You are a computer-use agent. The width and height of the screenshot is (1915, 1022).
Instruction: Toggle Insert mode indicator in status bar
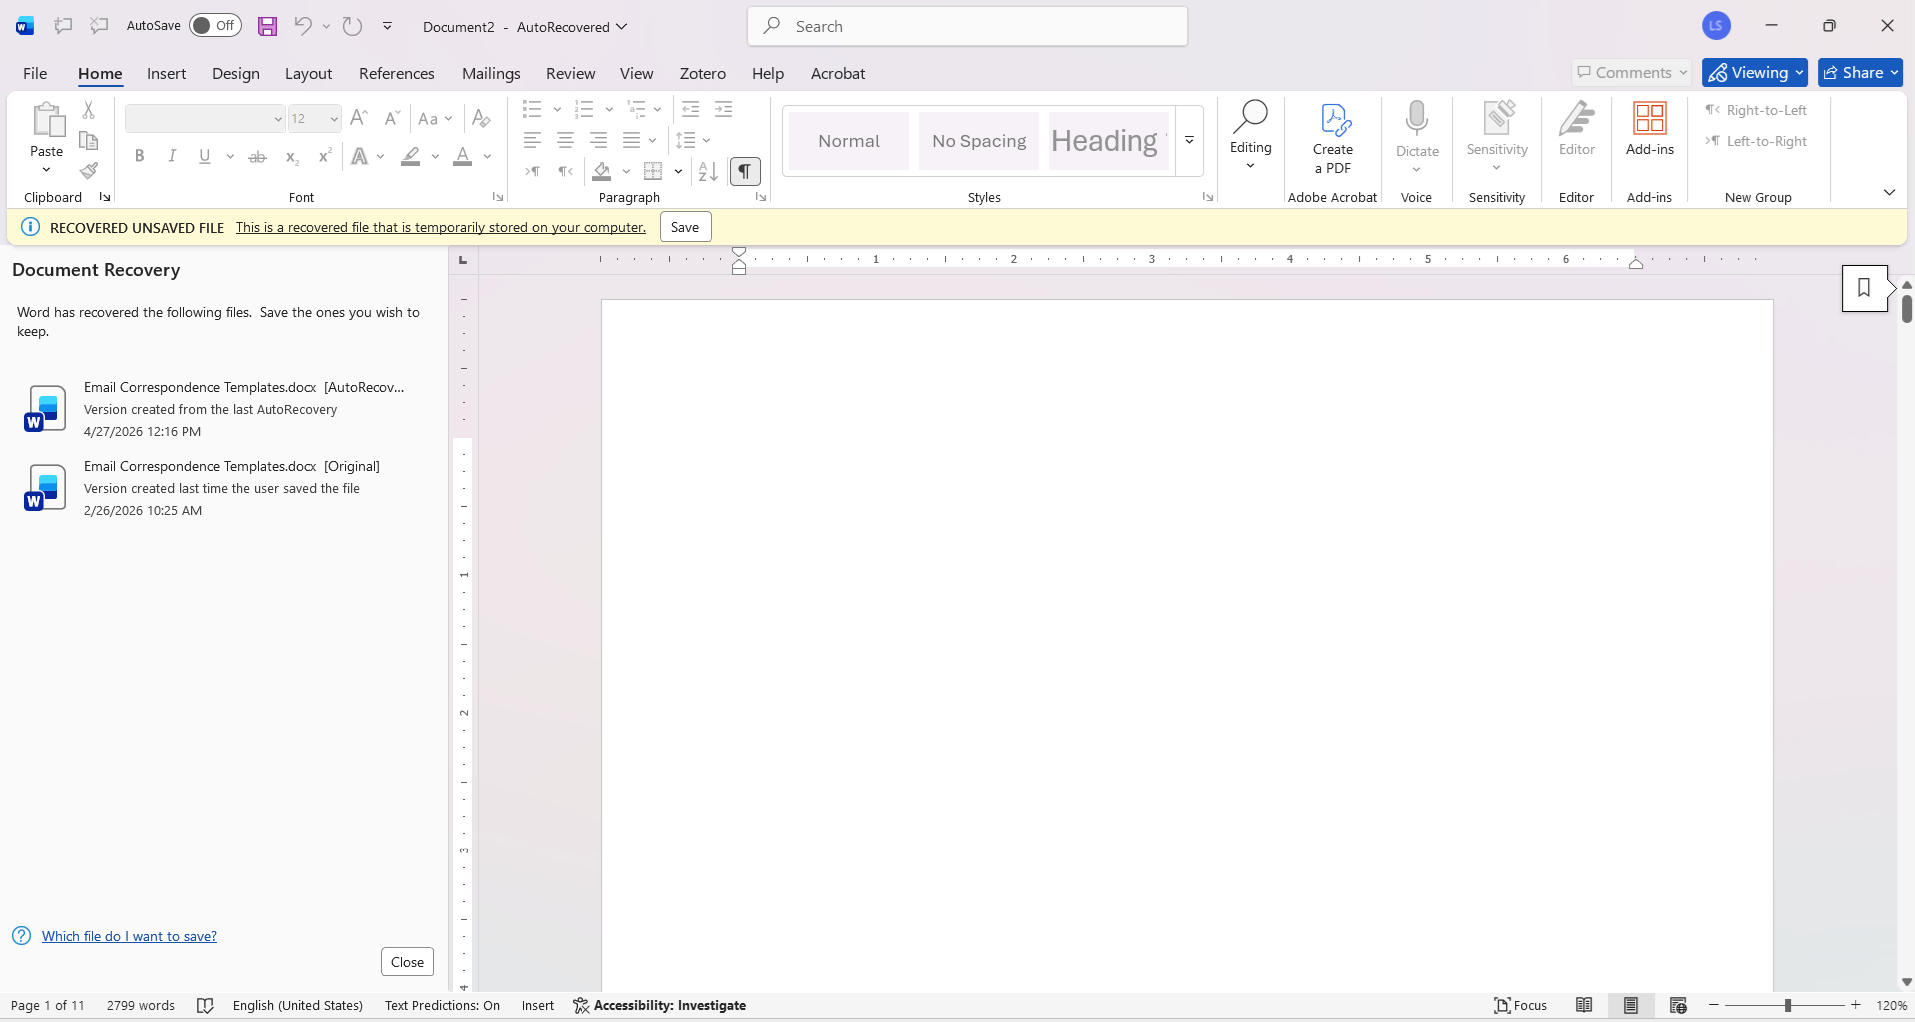[x=537, y=1005]
